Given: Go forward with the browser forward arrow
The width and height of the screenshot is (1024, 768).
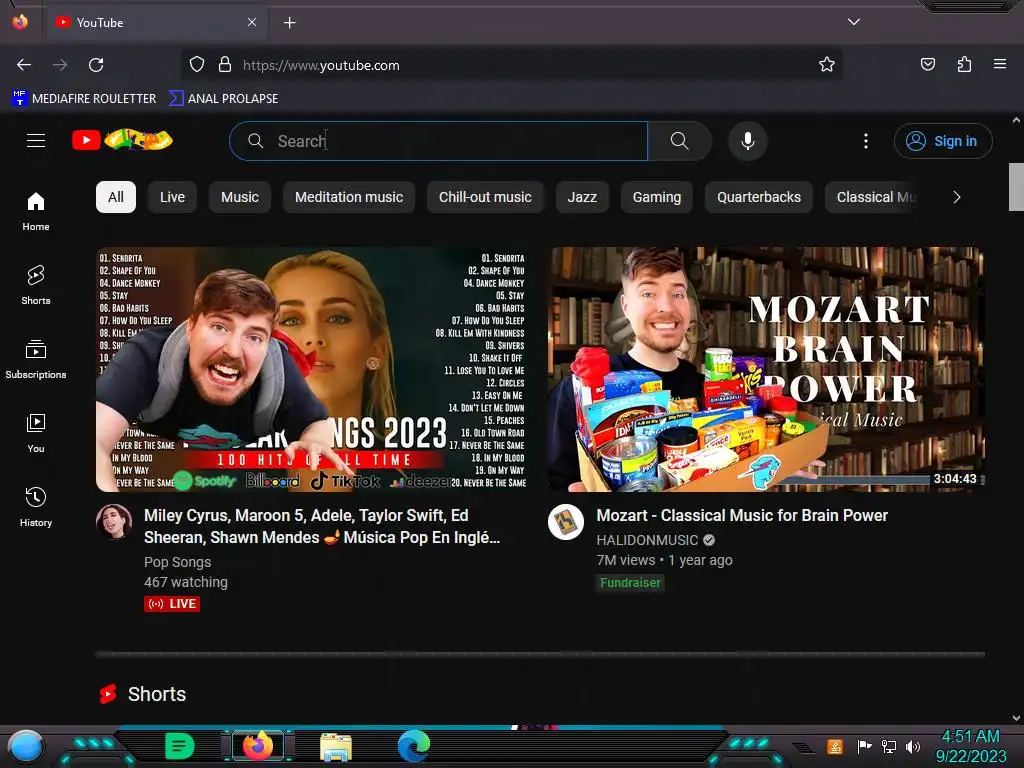Looking at the screenshot, I should tap(60, 65).
